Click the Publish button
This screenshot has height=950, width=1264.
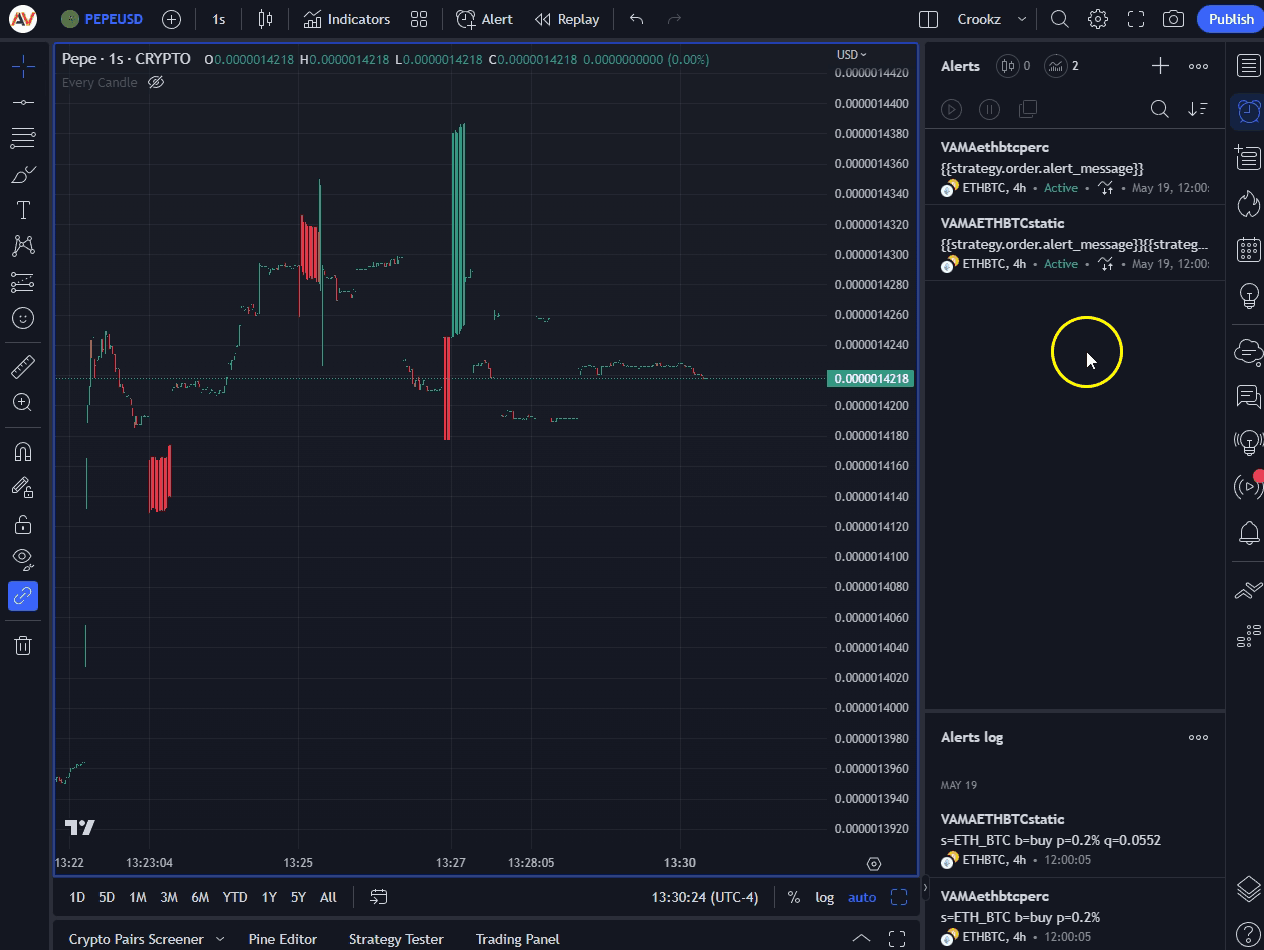click(x=1230, y=19)
